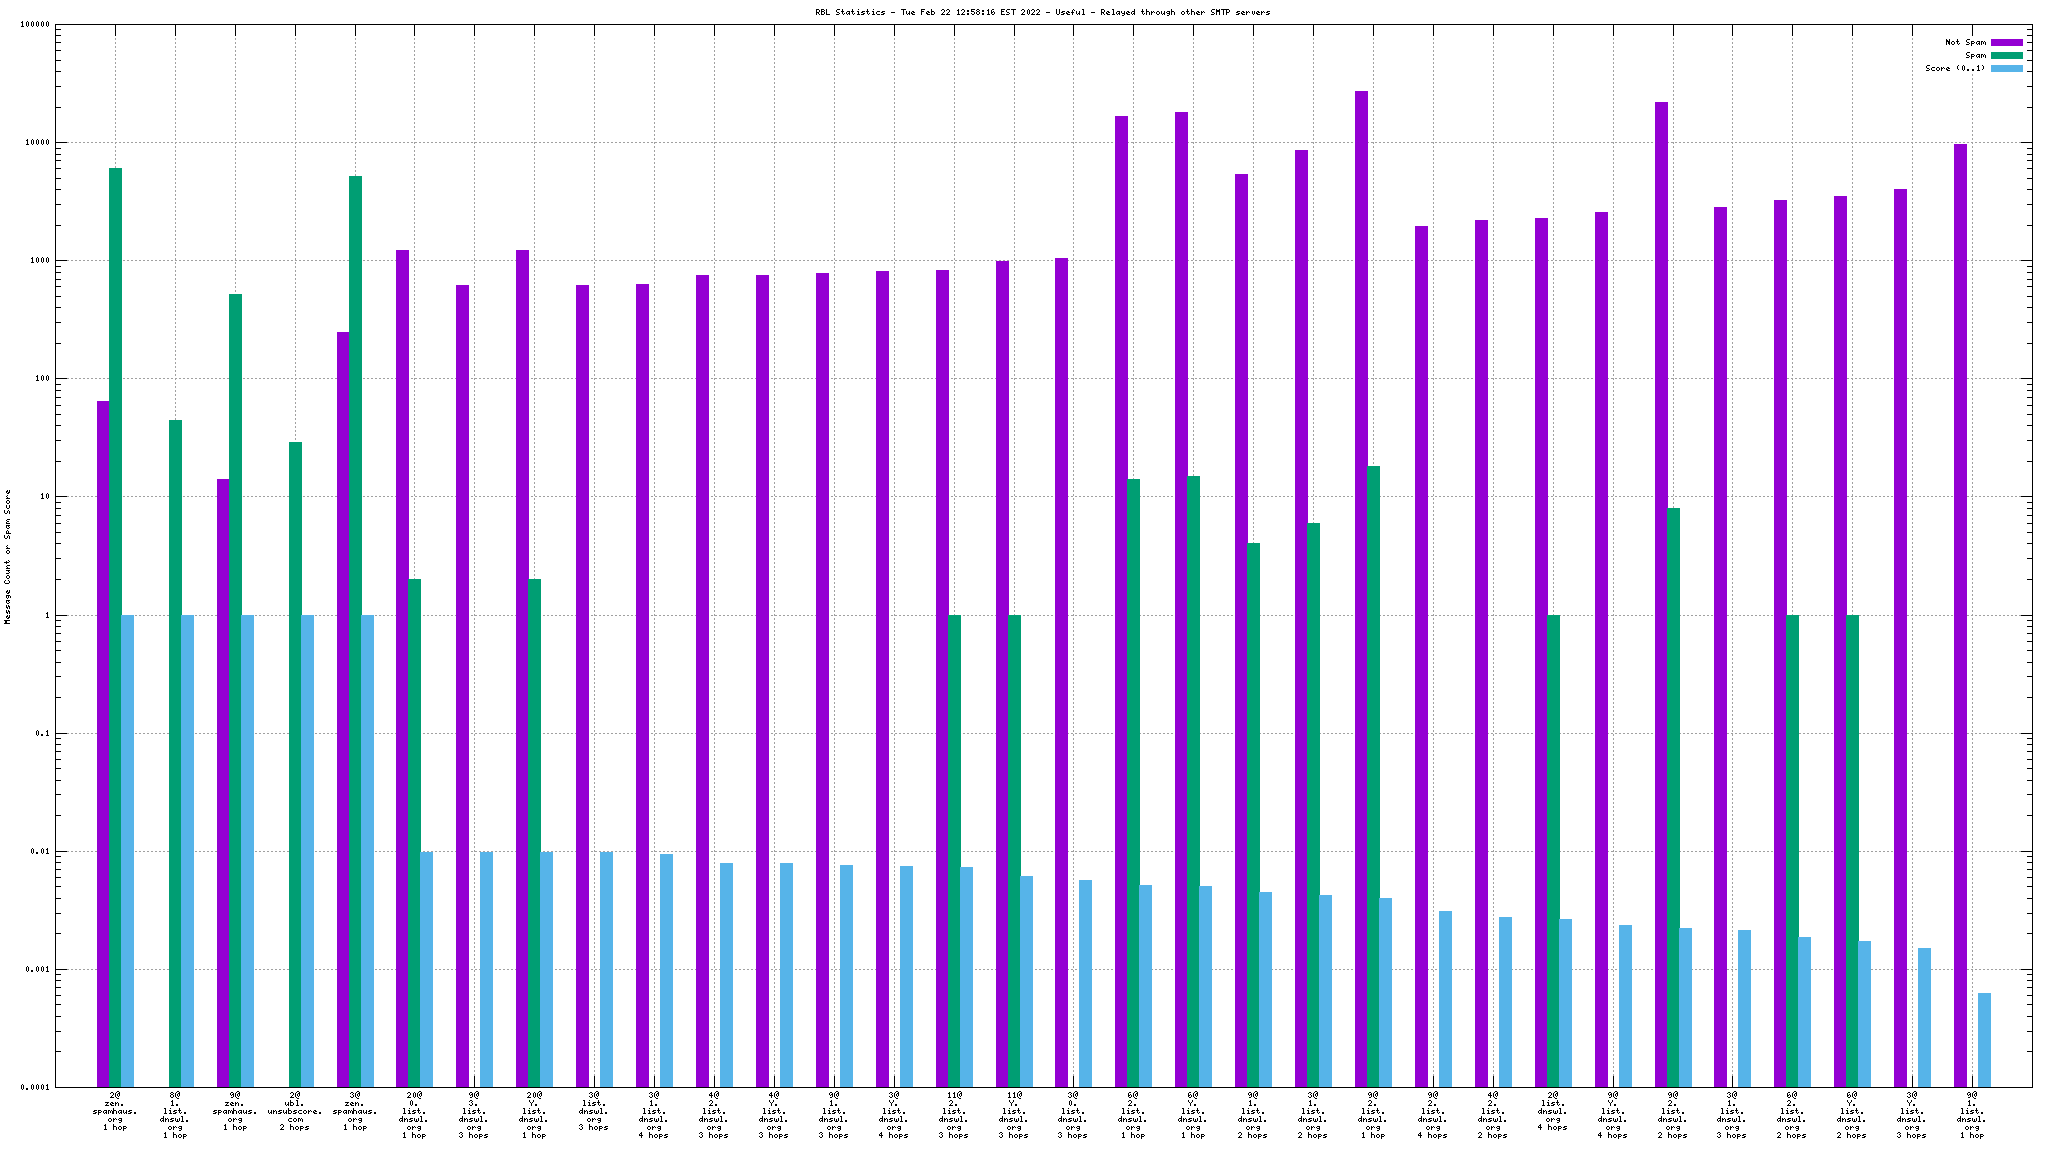
Task: Click the 'Not Spam' legend text
Action: [1965, 42]
